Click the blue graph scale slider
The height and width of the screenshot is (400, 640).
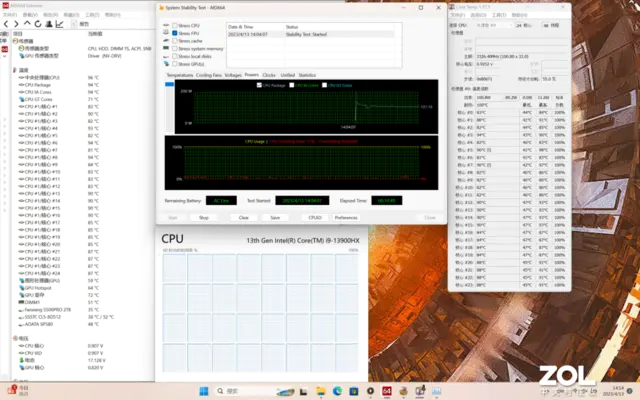pyautogui.click(x=169, y=84)
